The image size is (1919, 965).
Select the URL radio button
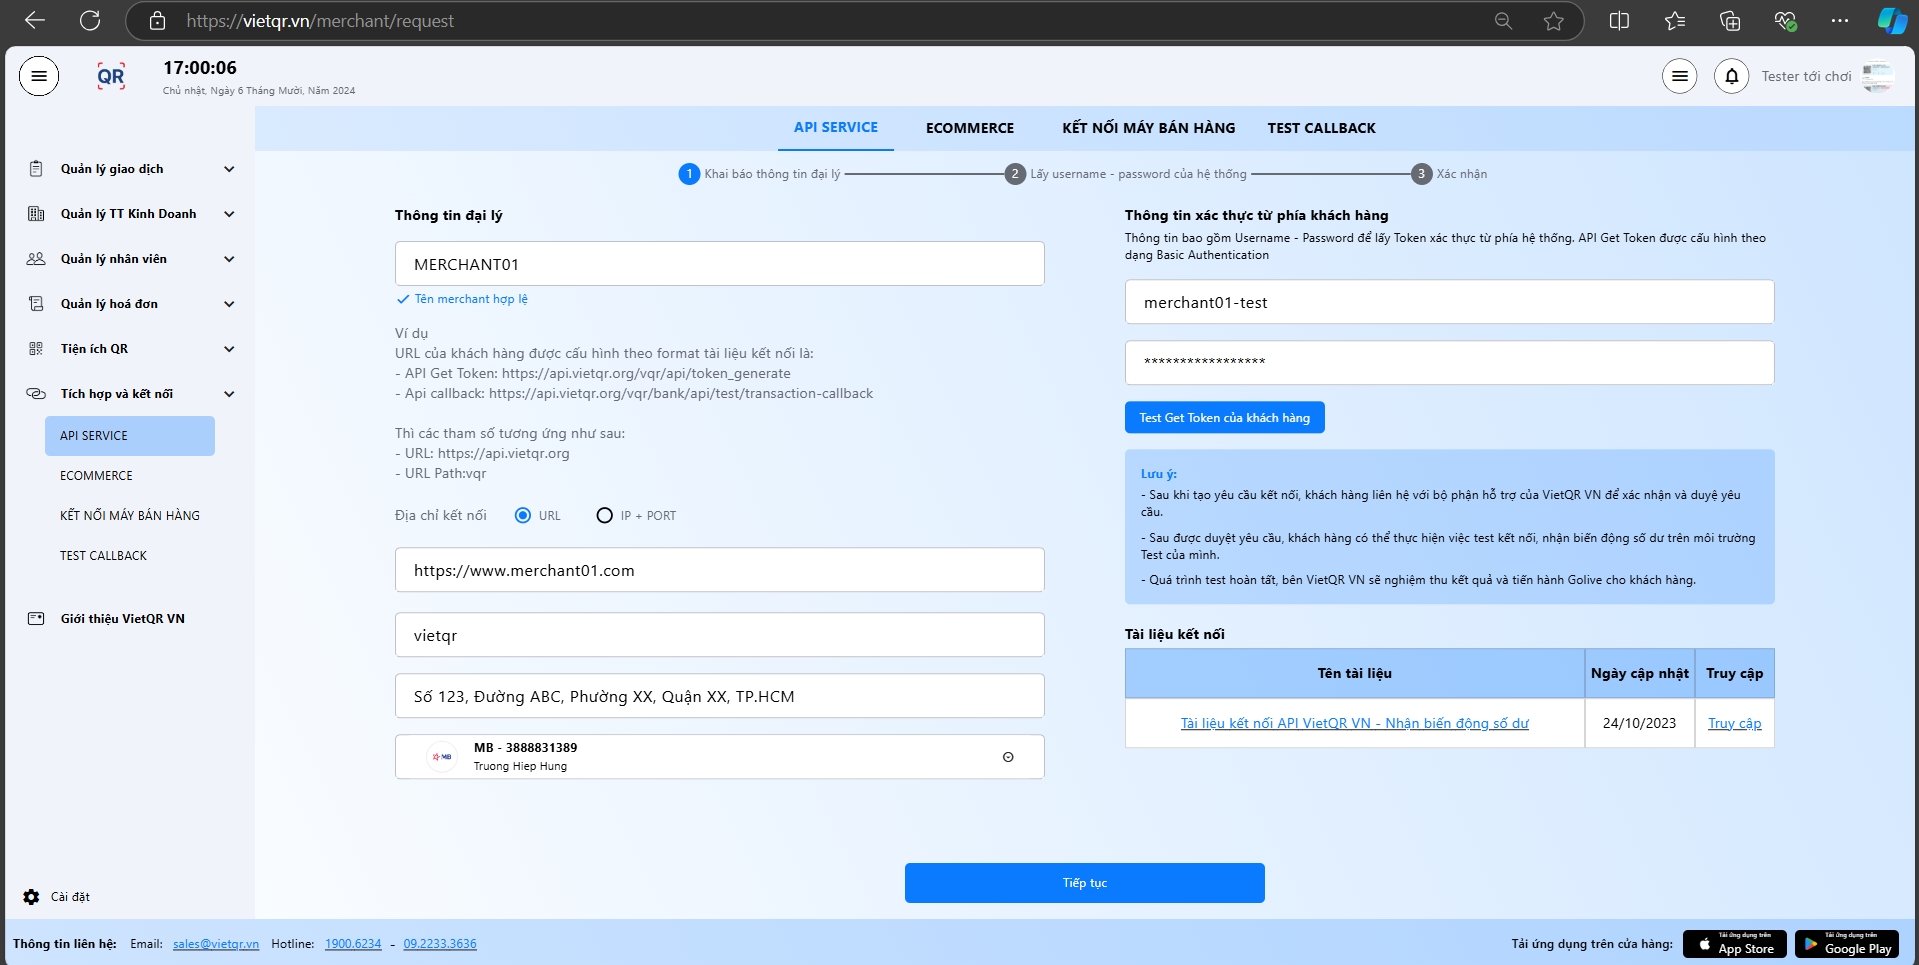(x=523, y=516)
